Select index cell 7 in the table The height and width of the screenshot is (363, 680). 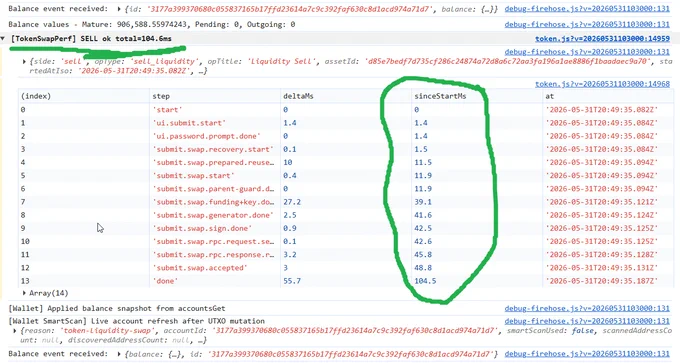[84, 202]
